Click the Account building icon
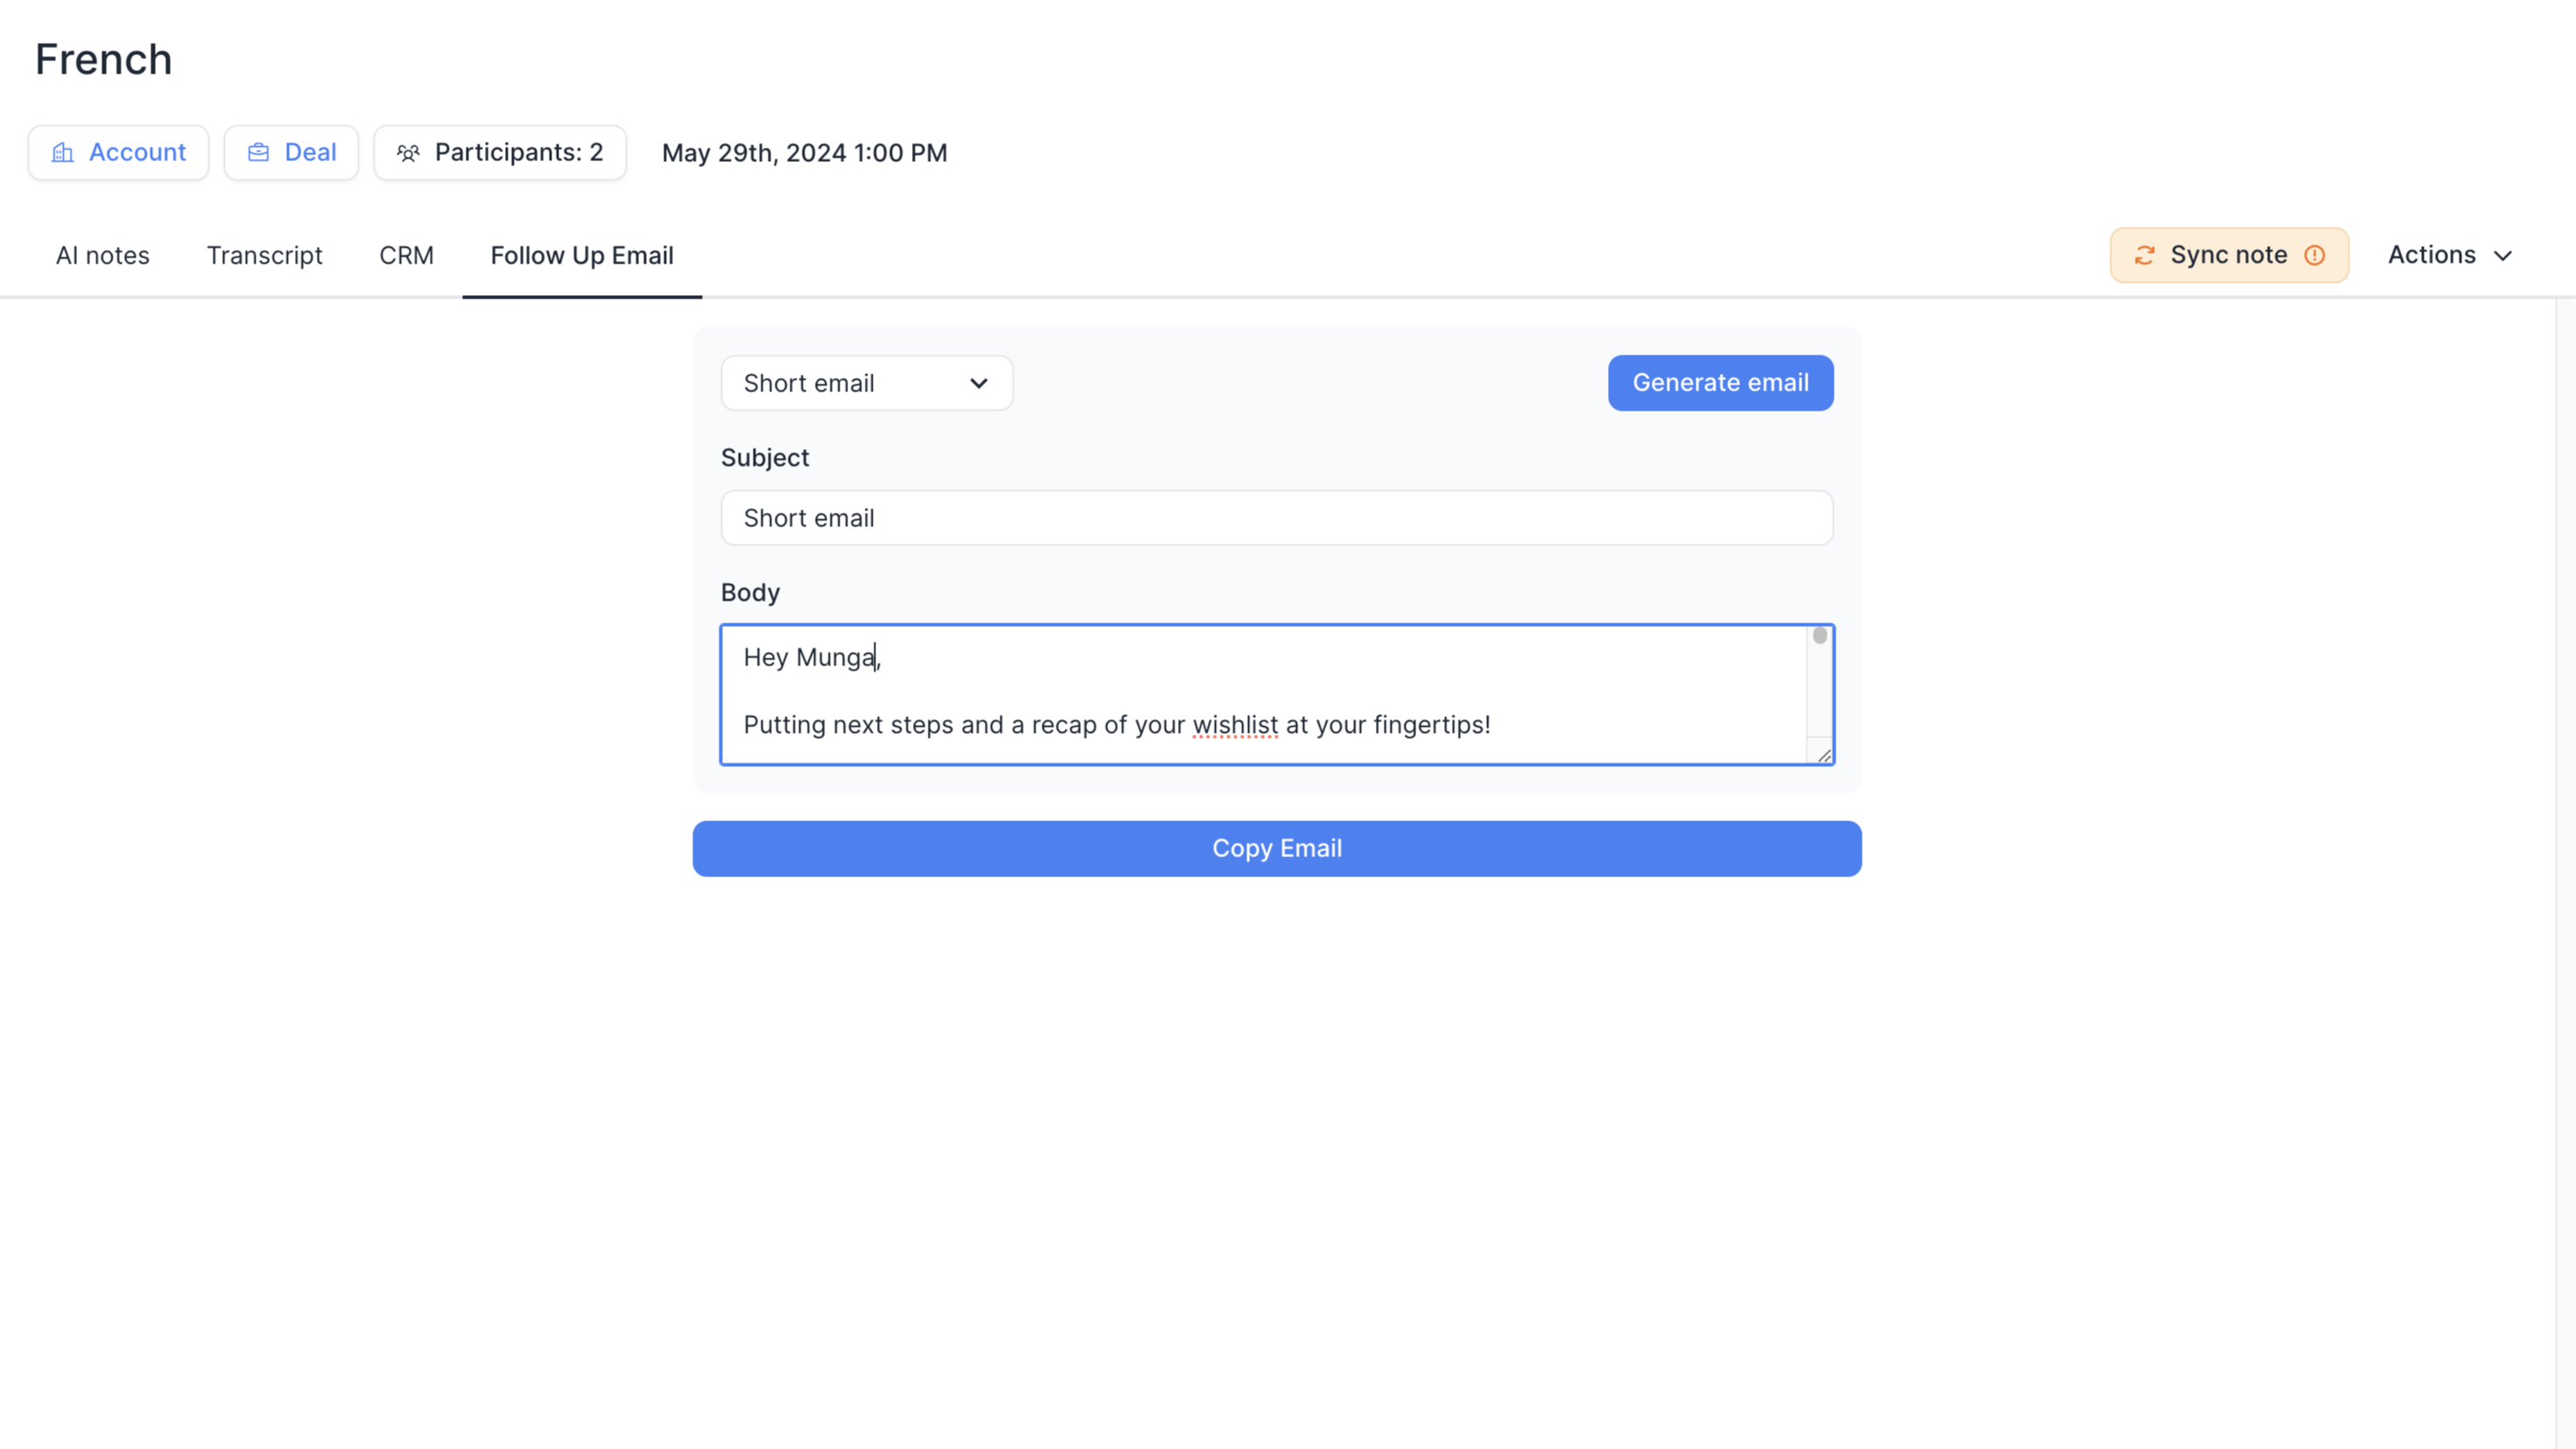The width and height of the screenshot is (2576, 1449). [63, 153]
